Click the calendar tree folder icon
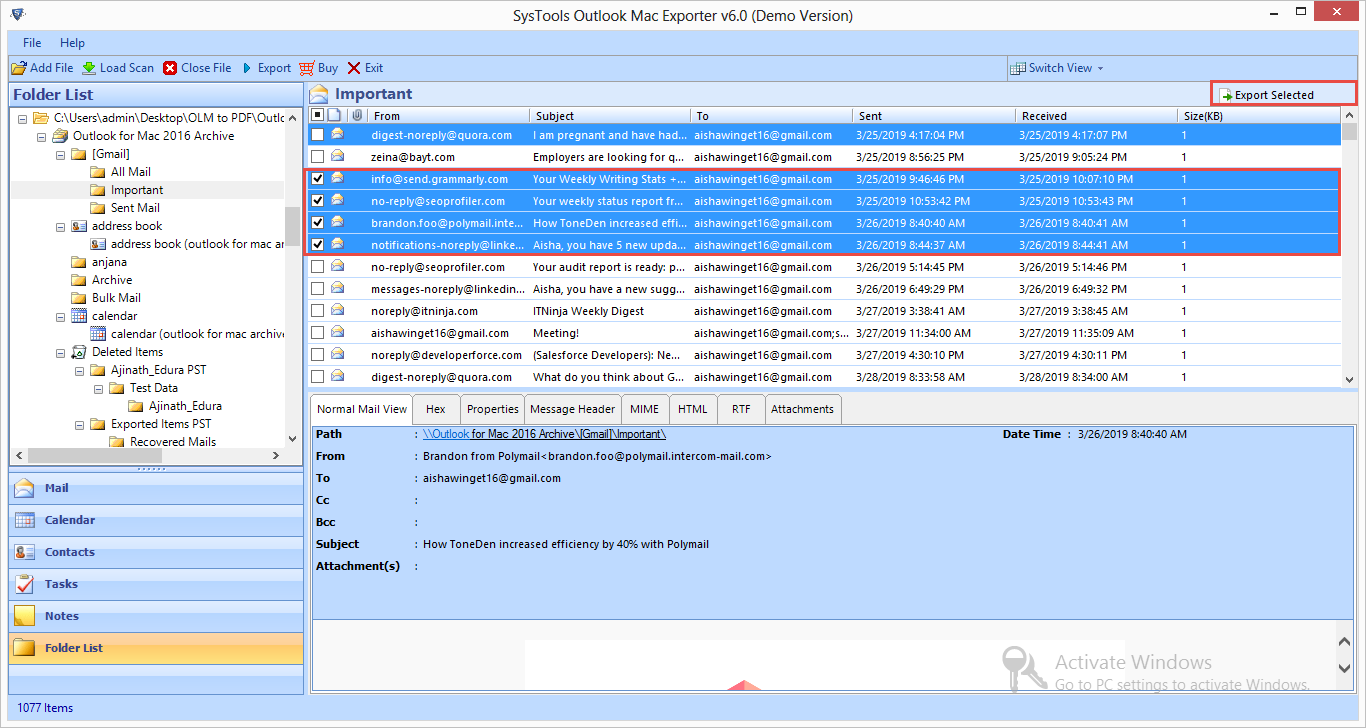This screenshot has width=1366, height=728. (x=79, y=316)
